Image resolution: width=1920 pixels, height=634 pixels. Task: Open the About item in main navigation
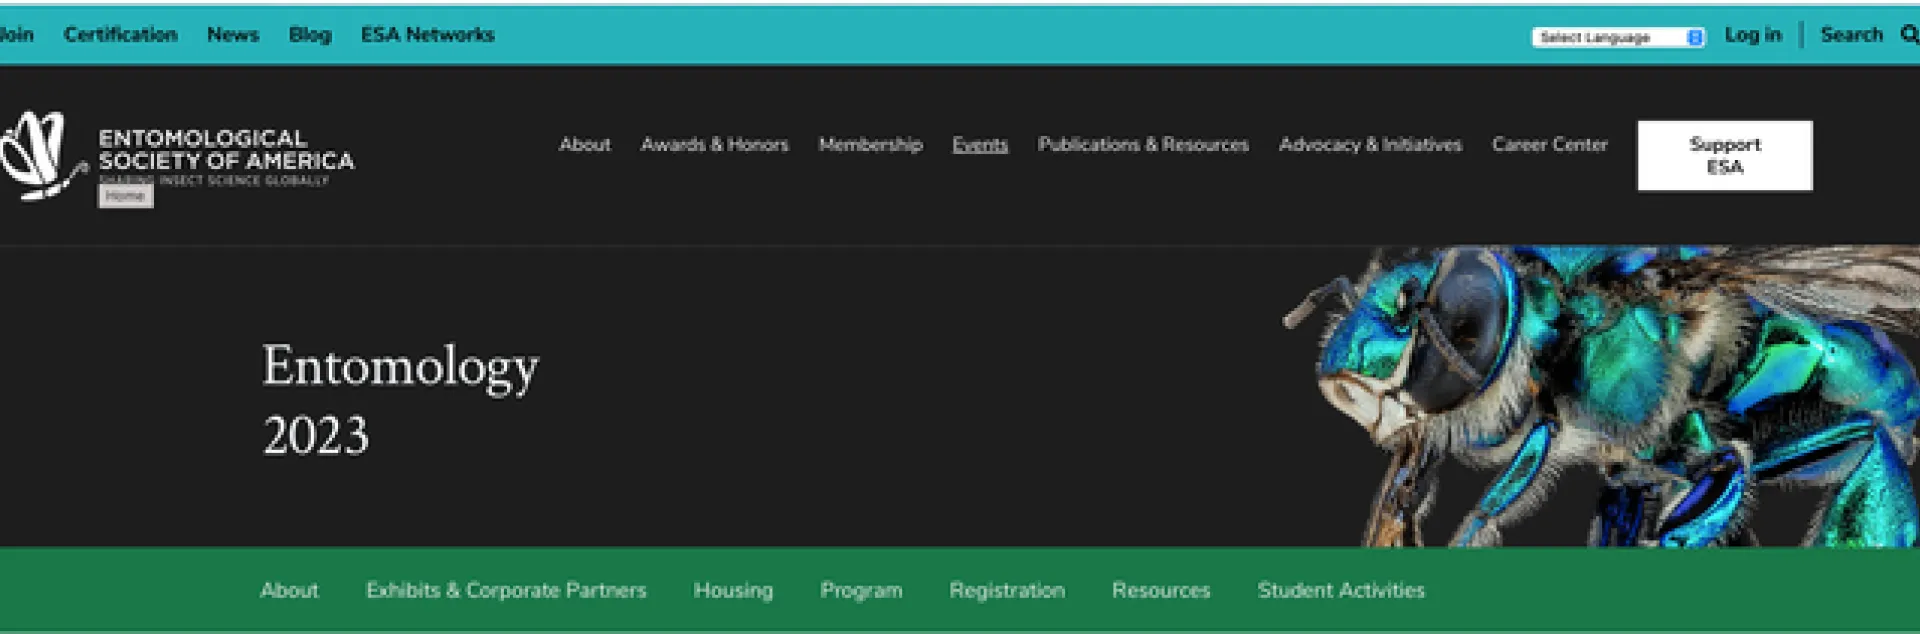point(584,145)
